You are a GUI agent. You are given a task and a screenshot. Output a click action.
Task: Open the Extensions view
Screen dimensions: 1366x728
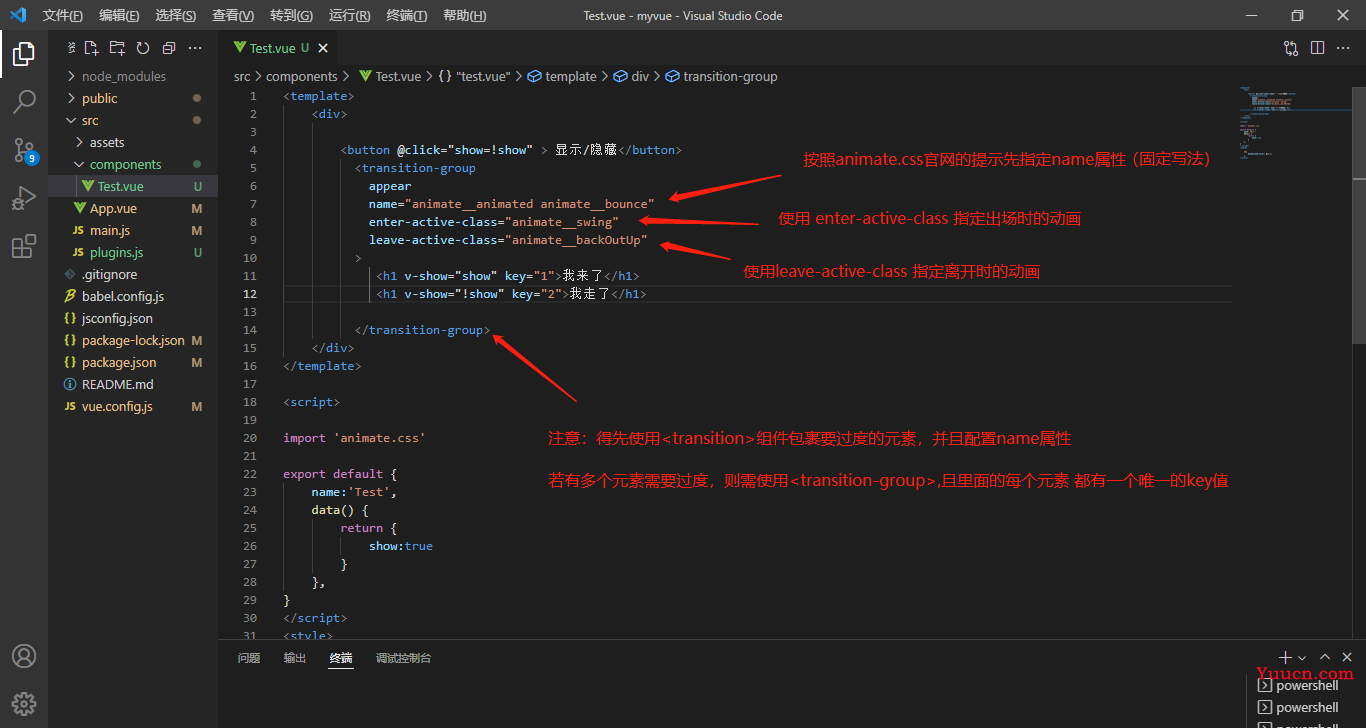coord(24,246)
